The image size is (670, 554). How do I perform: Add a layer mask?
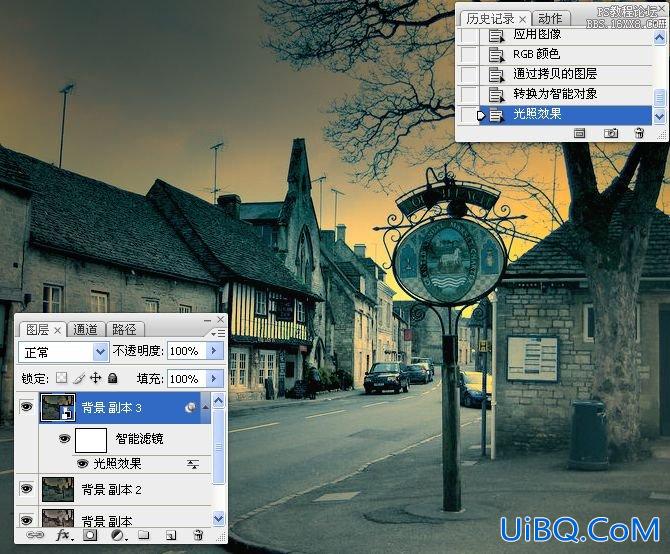(x=90, y=535)
